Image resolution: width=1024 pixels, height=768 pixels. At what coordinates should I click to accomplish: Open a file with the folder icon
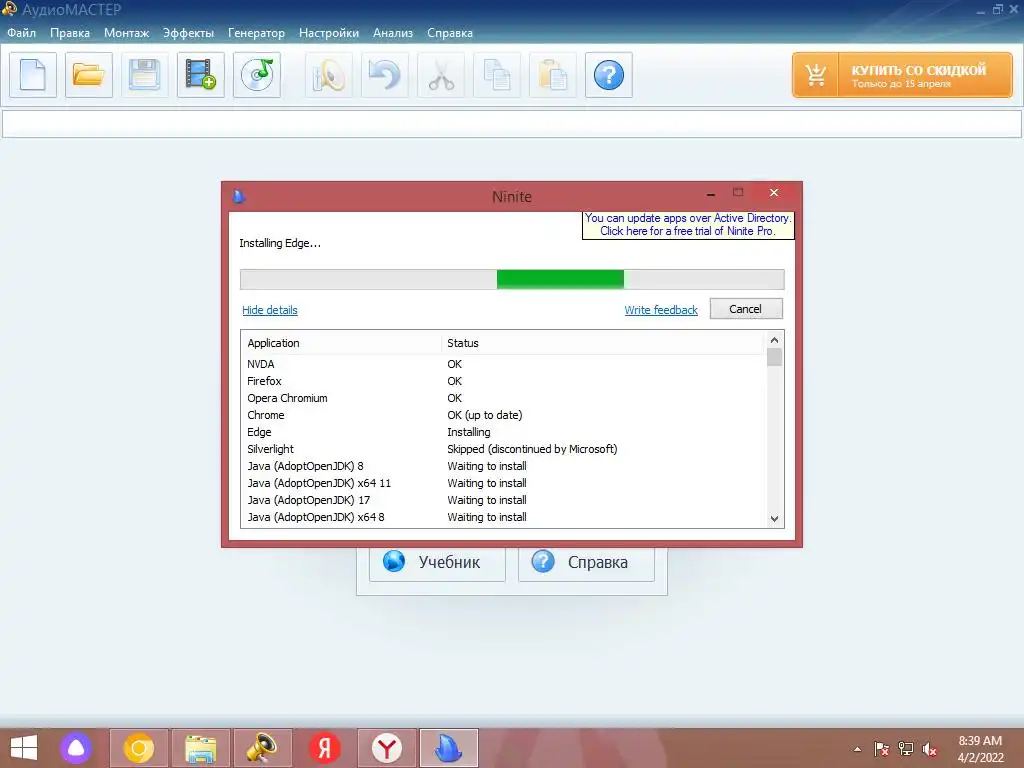coord(89,75)
